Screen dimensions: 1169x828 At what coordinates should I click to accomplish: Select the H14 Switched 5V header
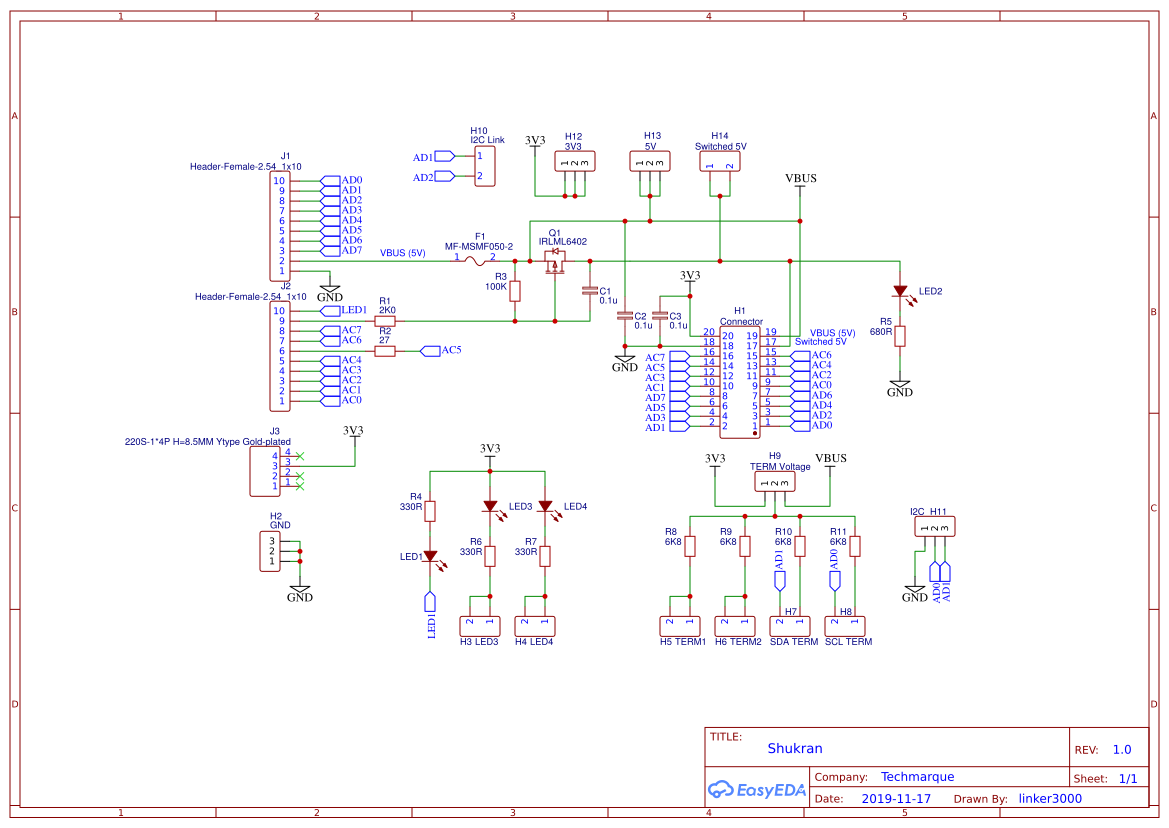pos(718,160)
